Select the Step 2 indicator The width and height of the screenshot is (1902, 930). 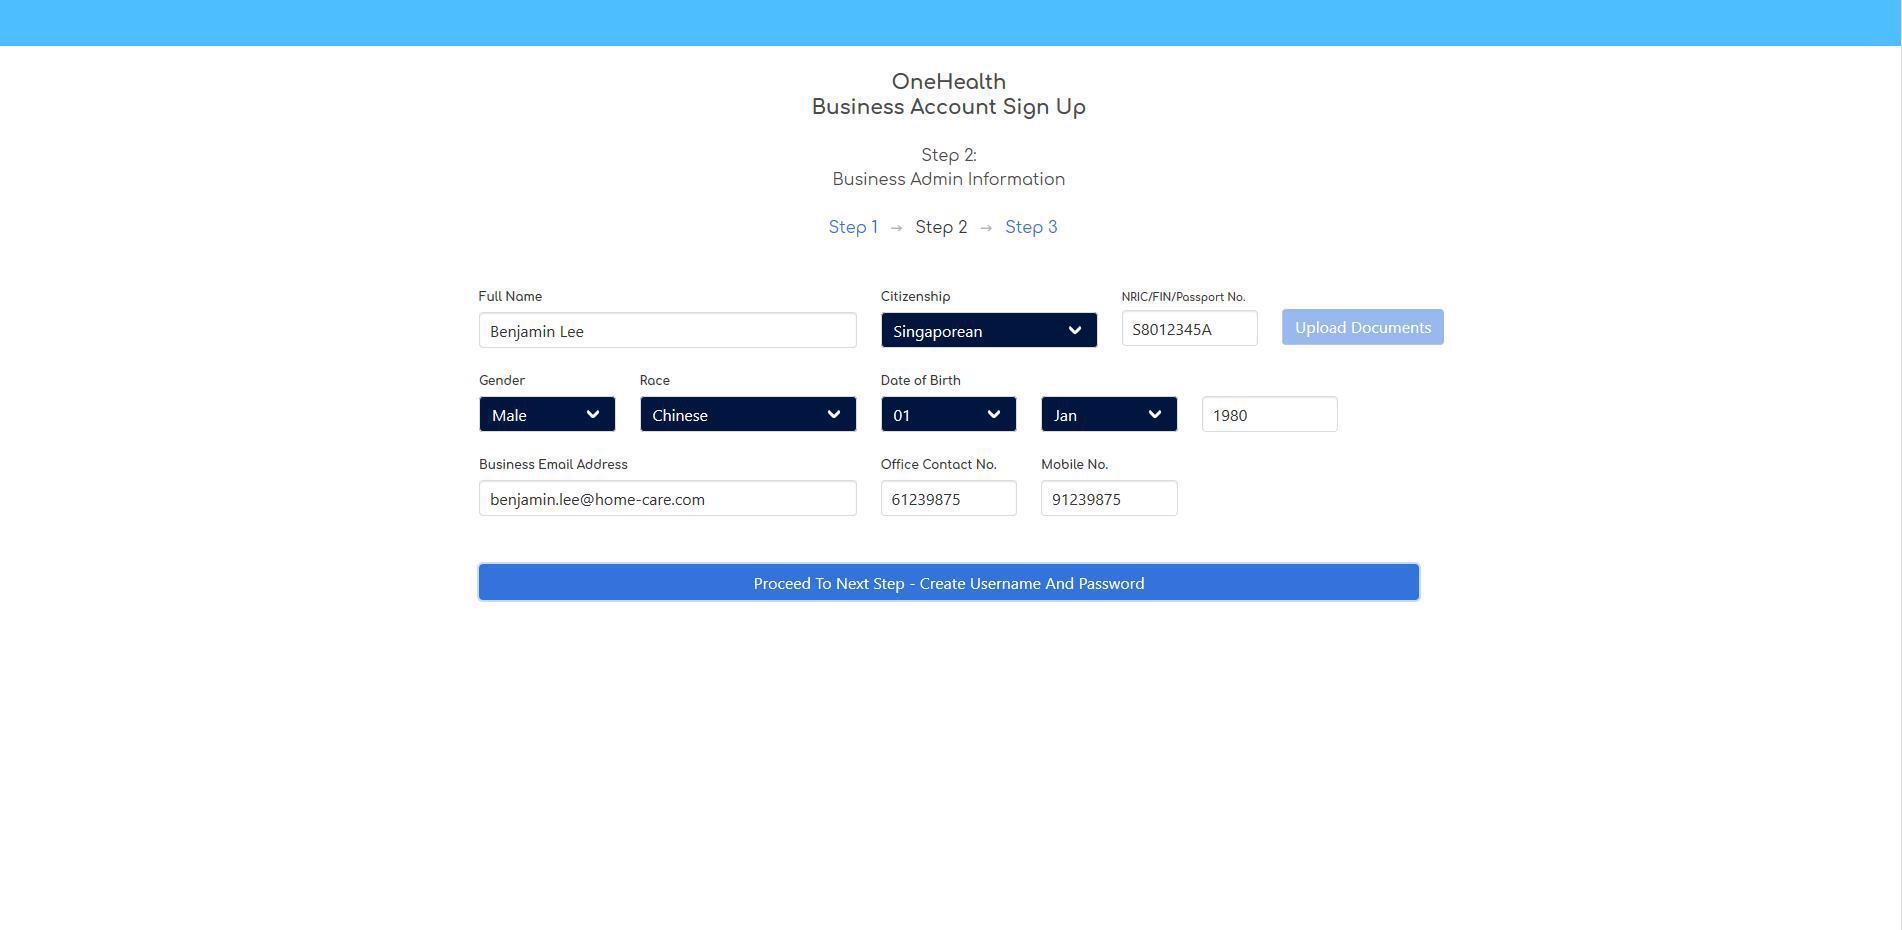coord(940,227)
